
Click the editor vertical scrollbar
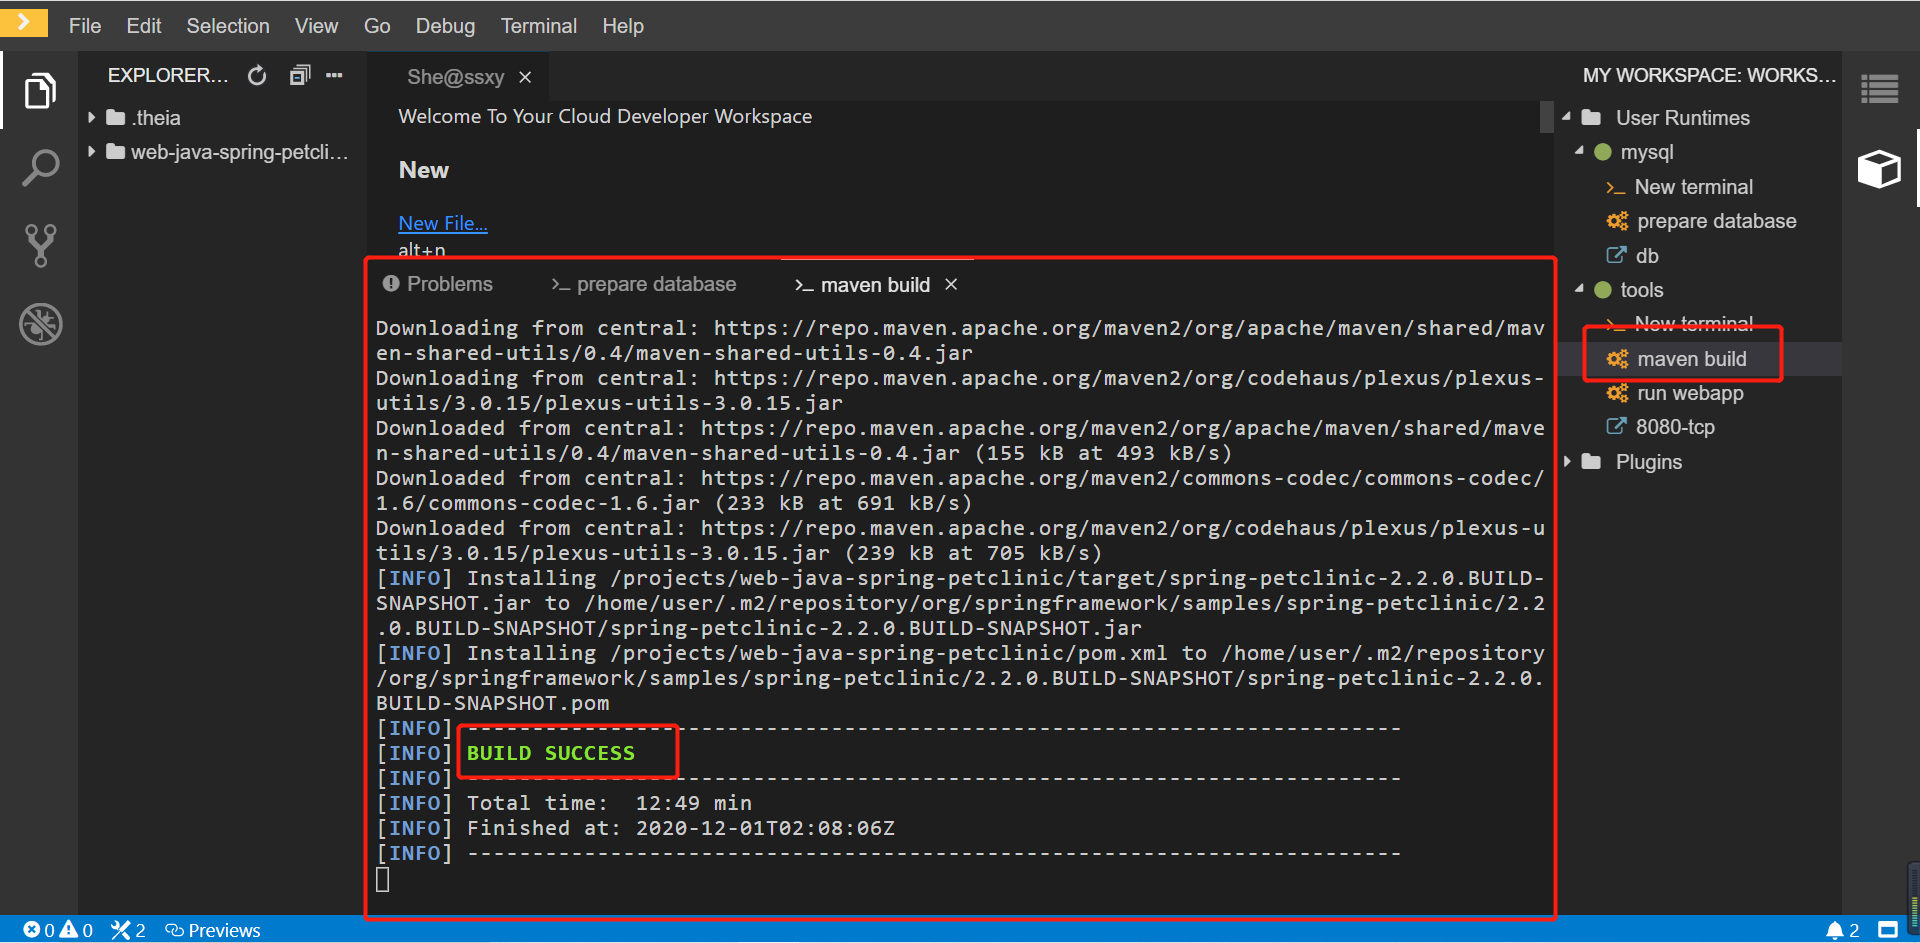(x=1547, y=117)
